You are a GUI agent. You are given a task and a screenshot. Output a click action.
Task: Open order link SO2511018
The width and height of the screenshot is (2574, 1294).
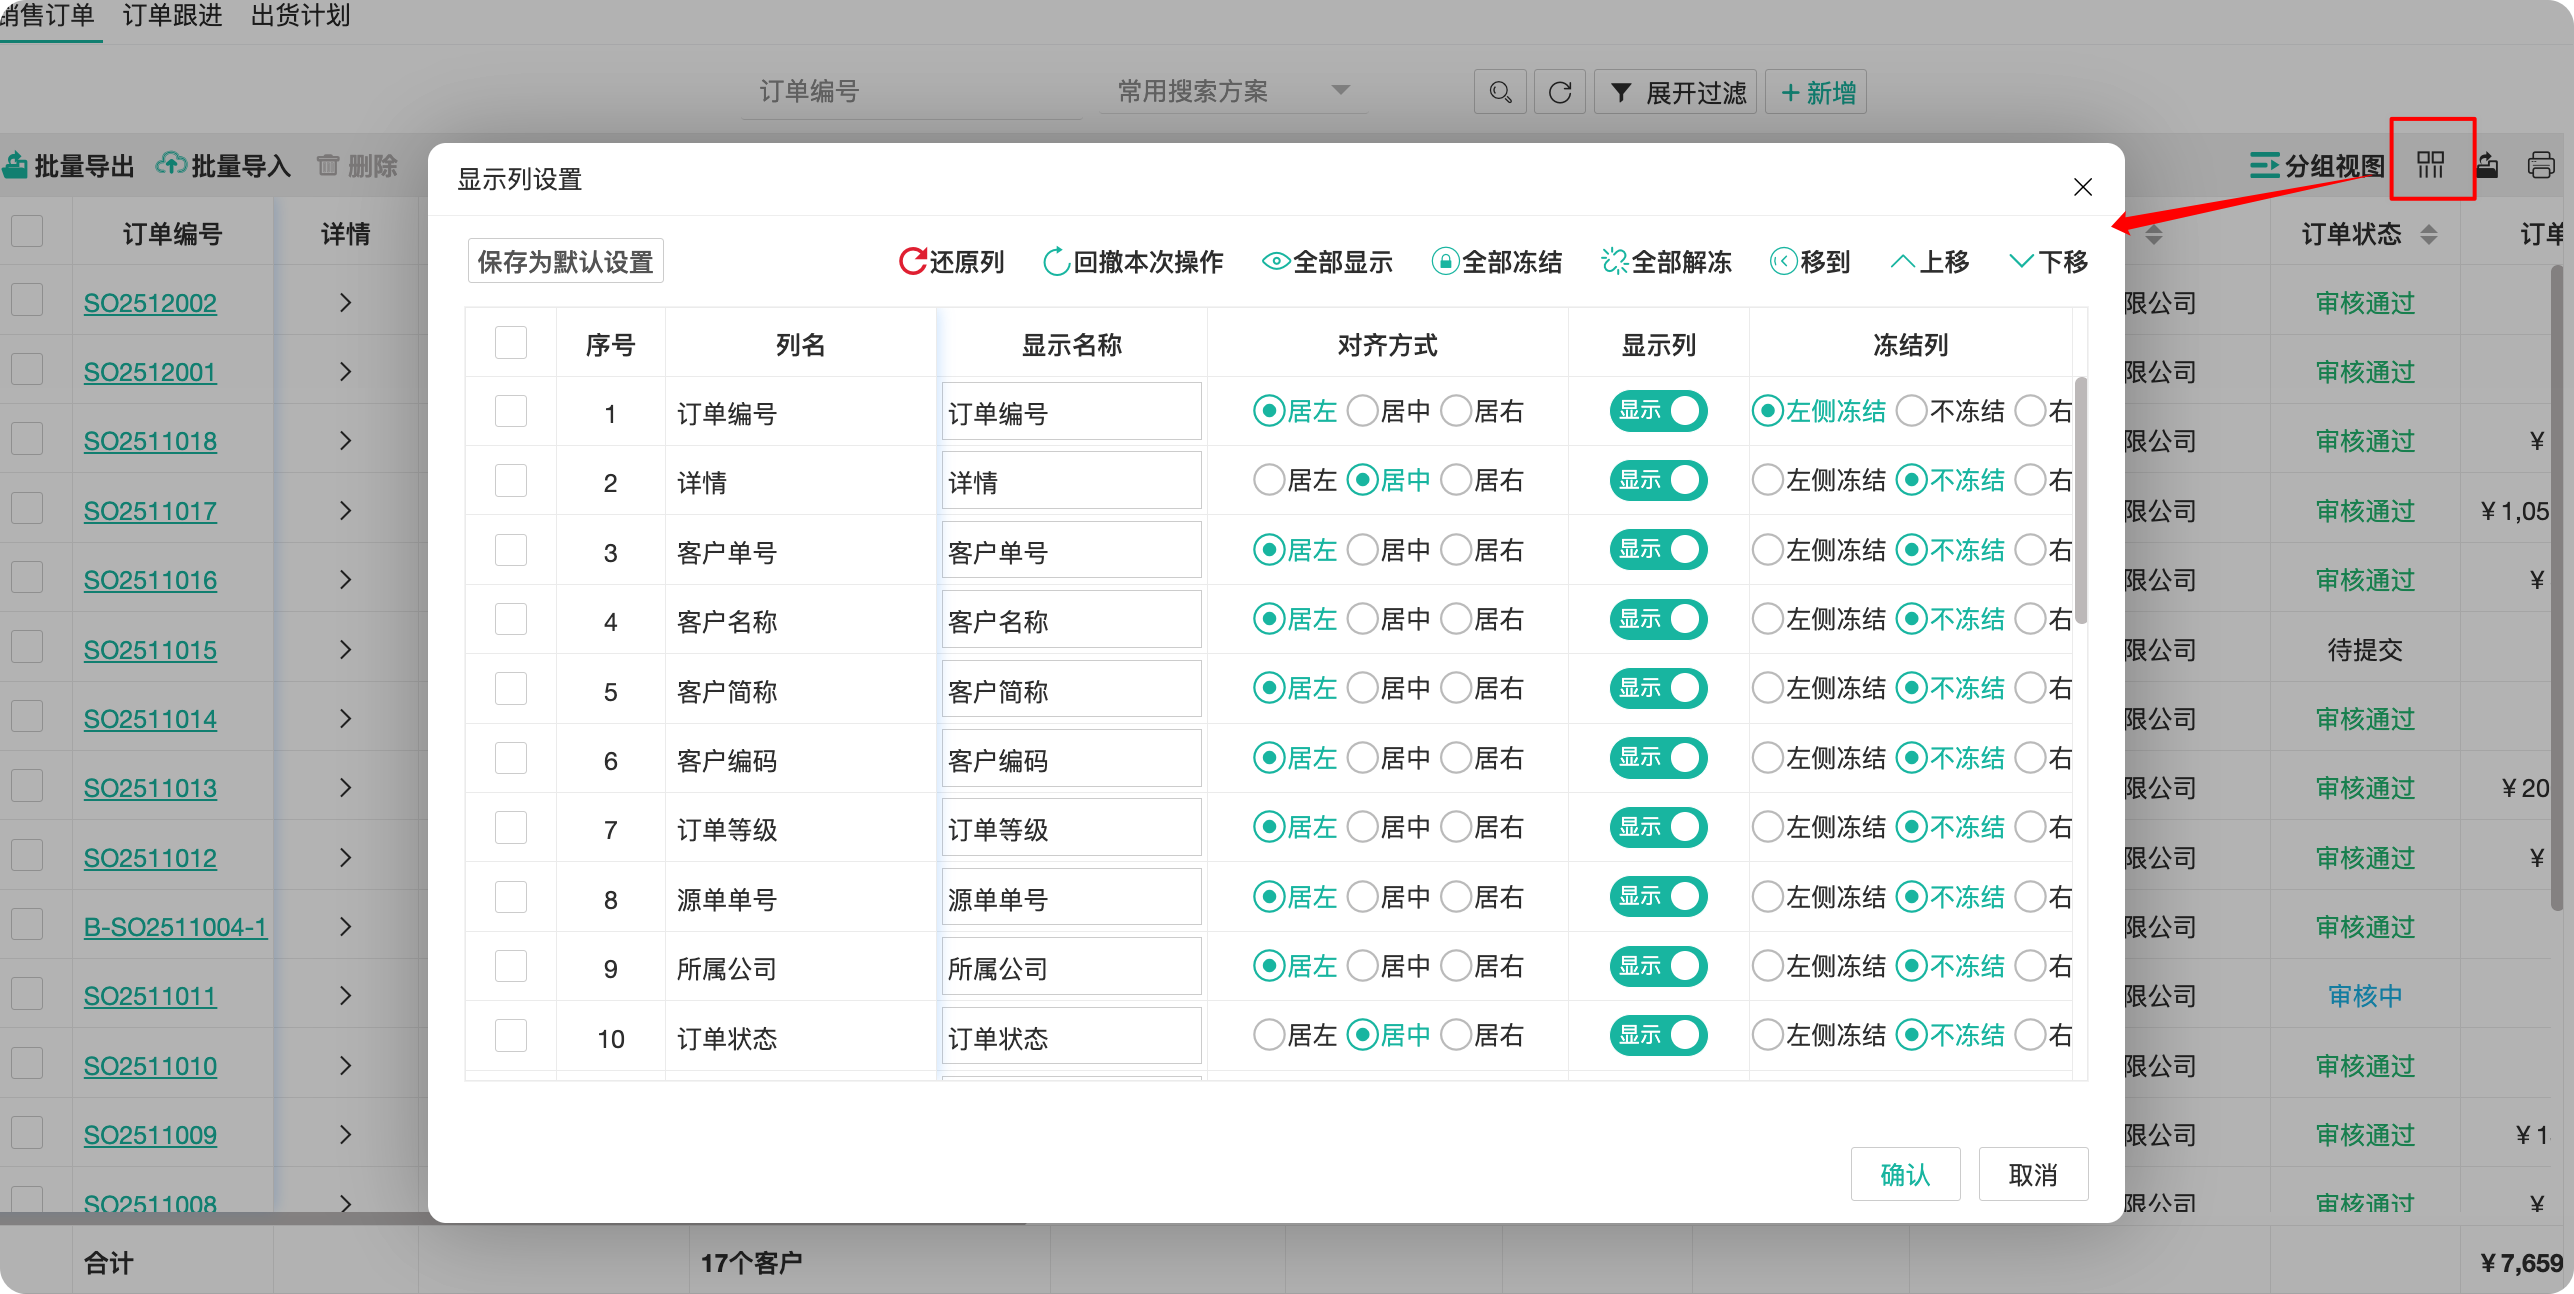pos(150,441)
